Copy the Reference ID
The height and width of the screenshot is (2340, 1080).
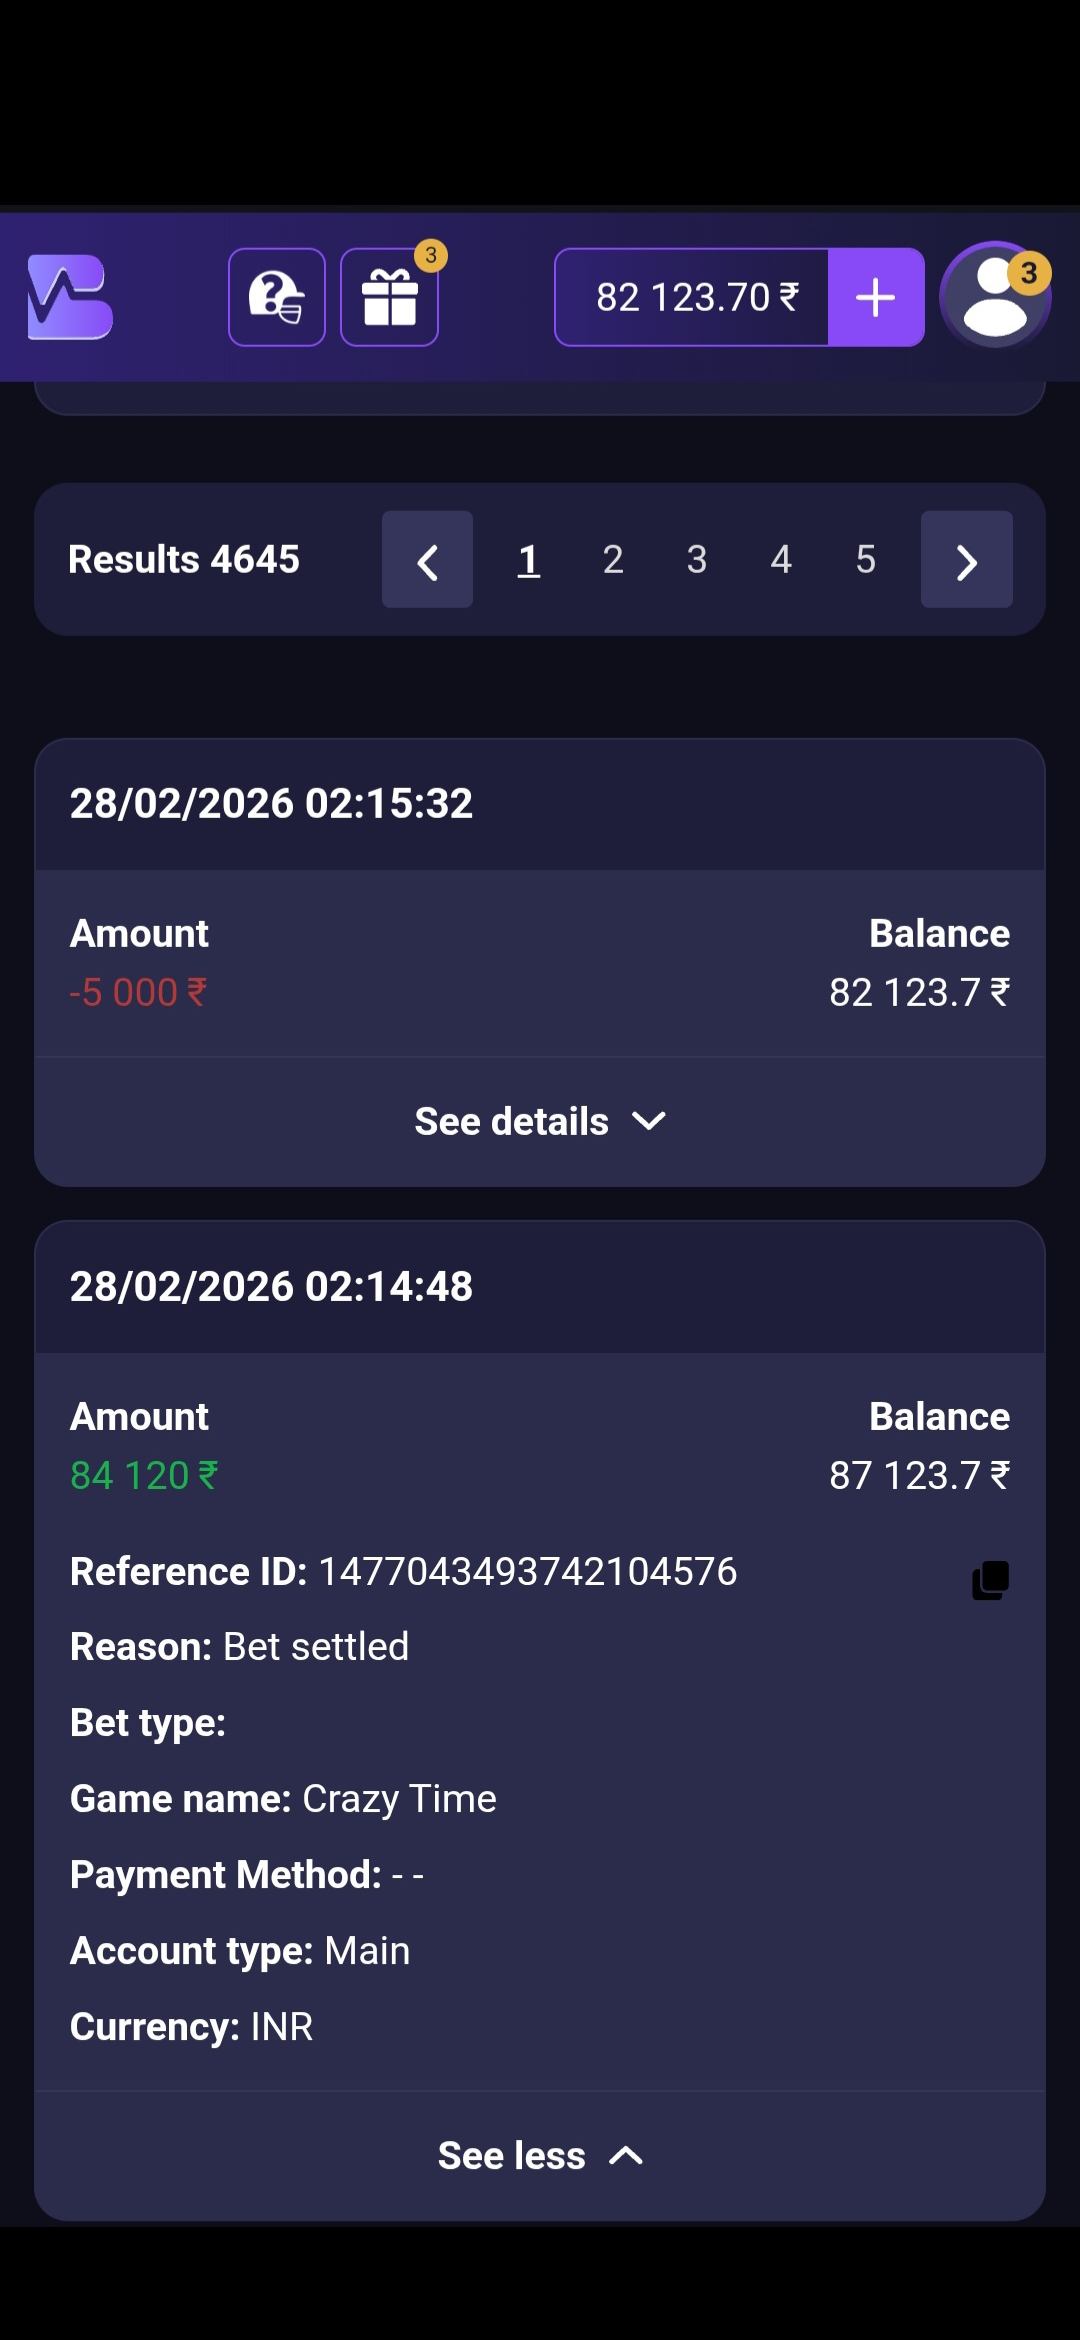[x=990, y=1580]
